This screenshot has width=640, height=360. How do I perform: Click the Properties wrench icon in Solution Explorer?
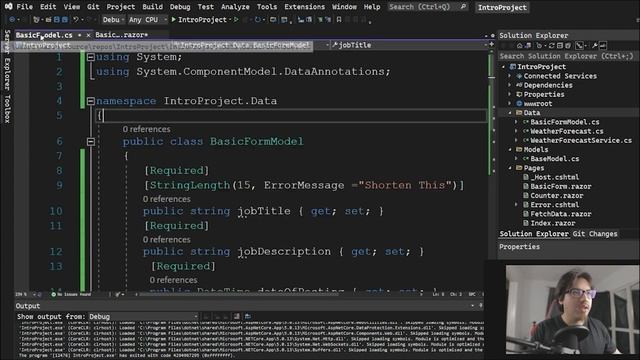(595, 46)
